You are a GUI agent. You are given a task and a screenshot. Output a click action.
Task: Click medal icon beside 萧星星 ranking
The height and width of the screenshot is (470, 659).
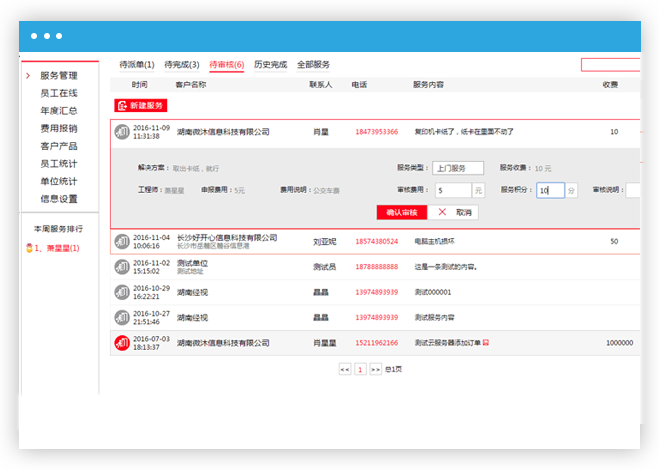click(x=29, y=248)
